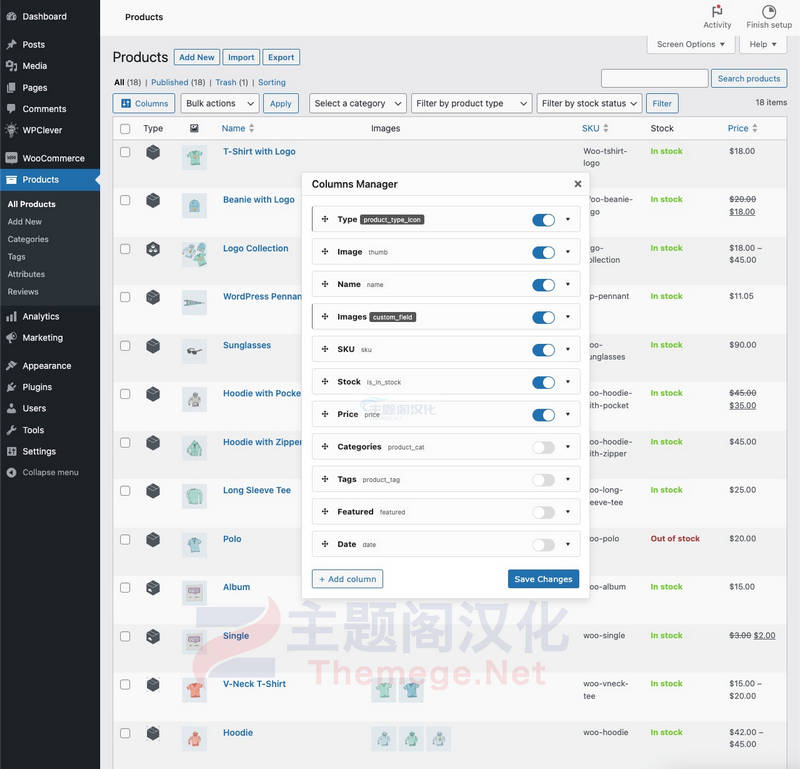Click the WooCommerce logo icon in sidebar

[11, 158]
